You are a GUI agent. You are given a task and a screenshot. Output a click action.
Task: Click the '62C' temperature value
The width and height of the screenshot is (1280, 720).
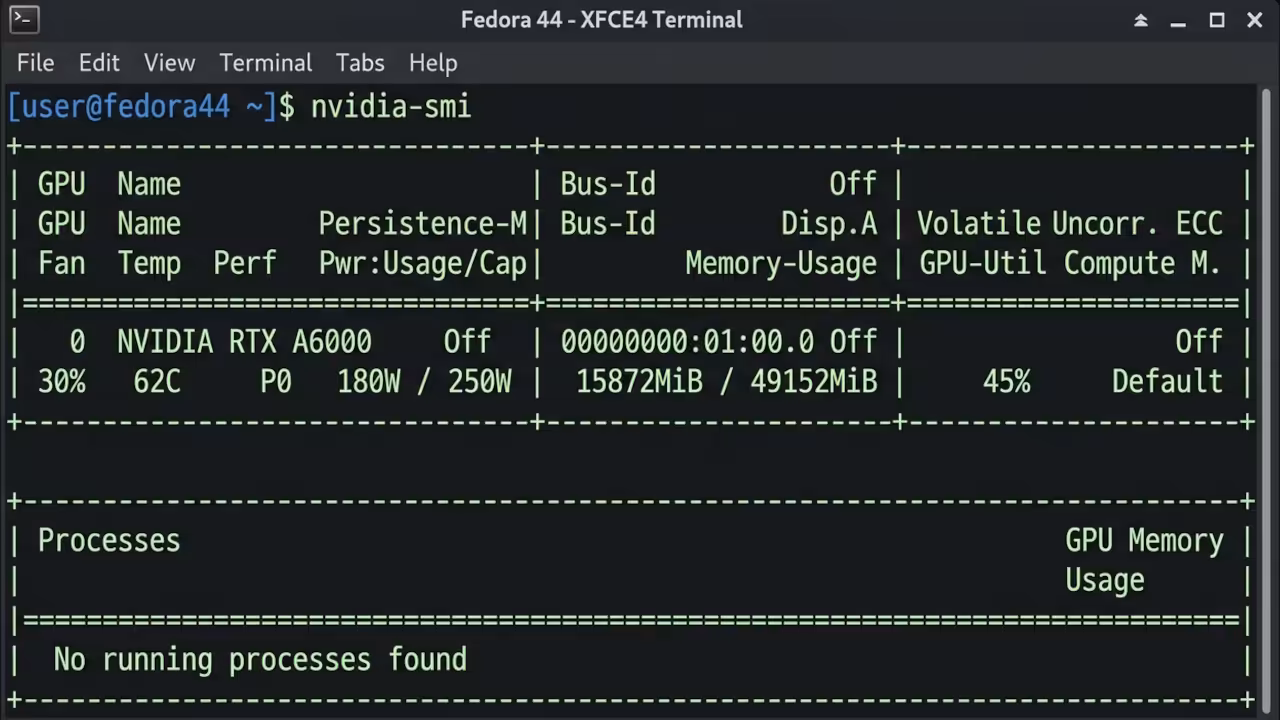coord(157,382)
